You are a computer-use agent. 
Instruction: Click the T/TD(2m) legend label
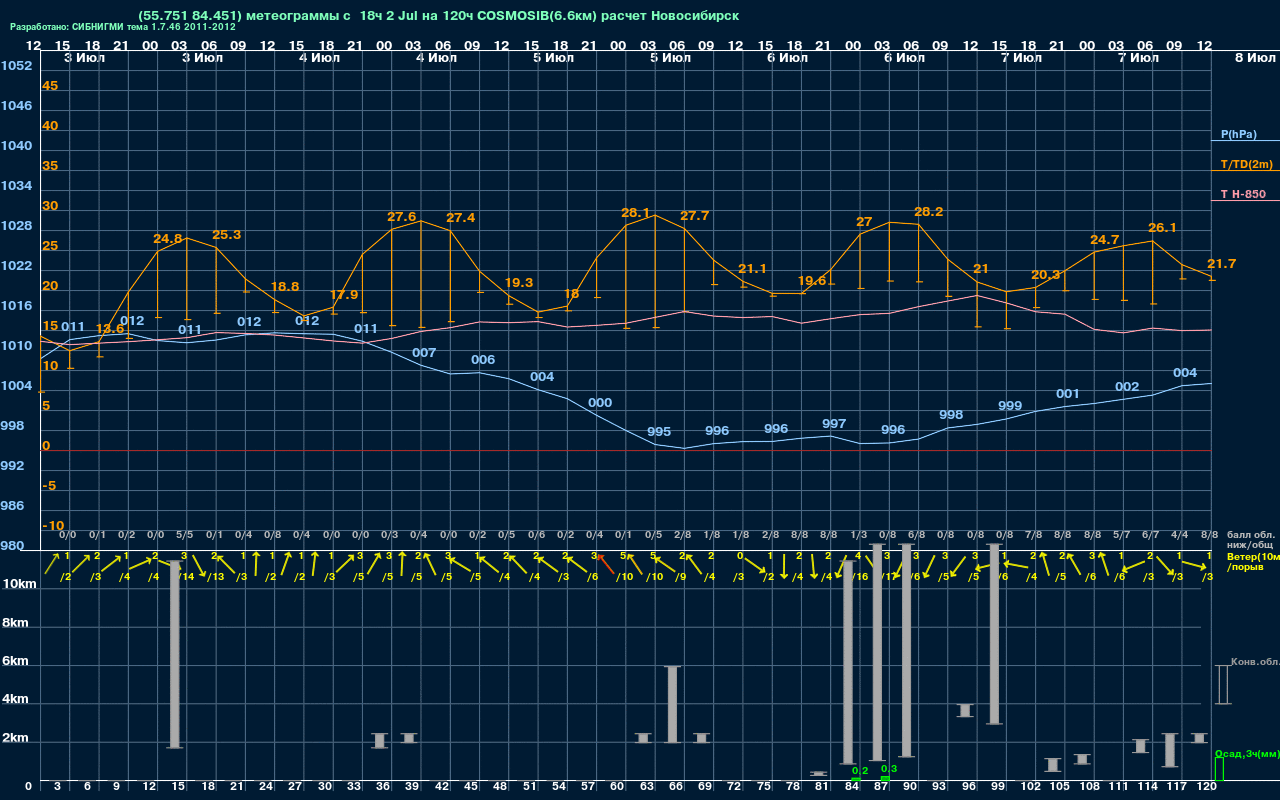[x=1247, y=164]
